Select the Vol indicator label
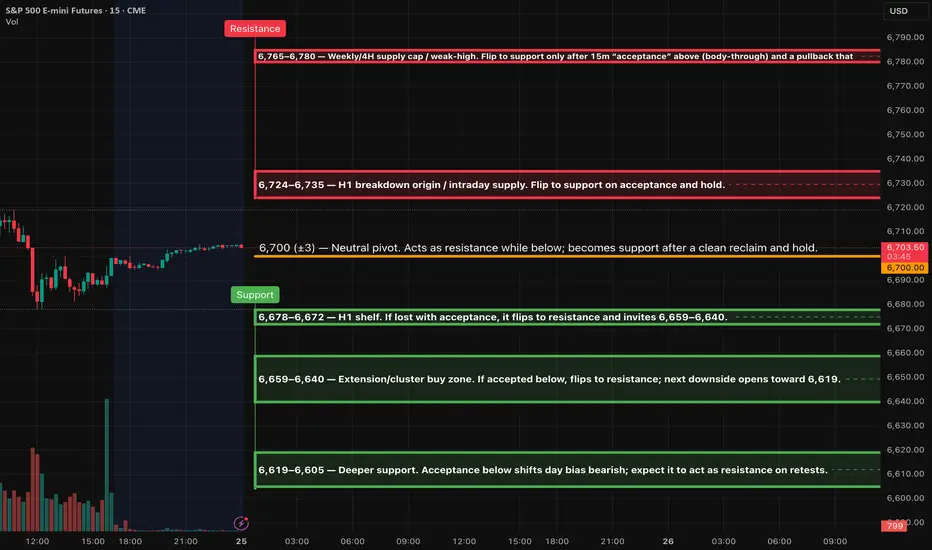This screenshot has height=550, width=932. pyautogui.click(x=12, y=22)
